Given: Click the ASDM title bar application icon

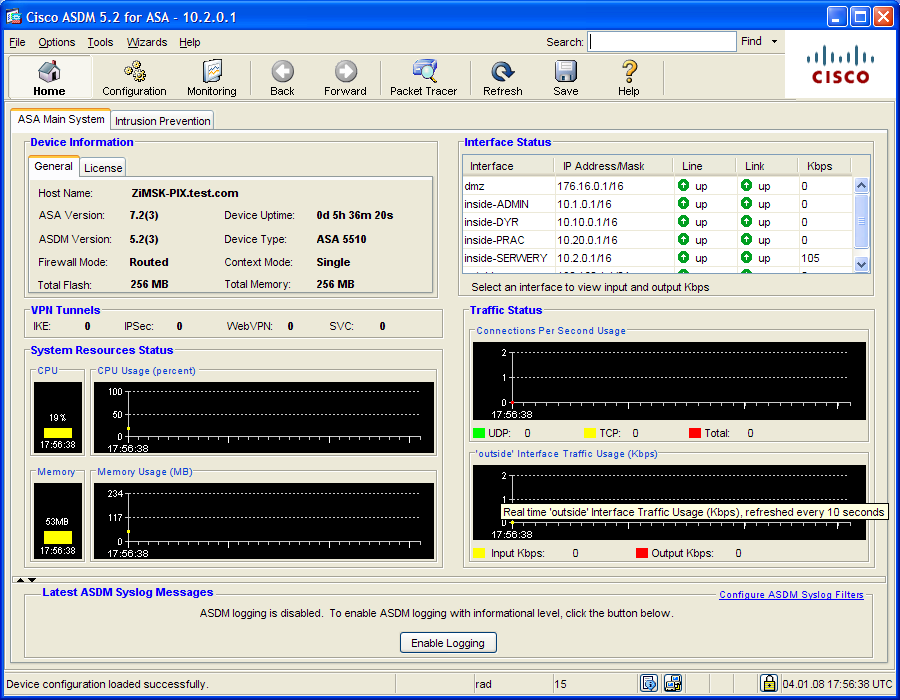Looking at the screenshot, I should pyautogui.click(x=14, y=16).
